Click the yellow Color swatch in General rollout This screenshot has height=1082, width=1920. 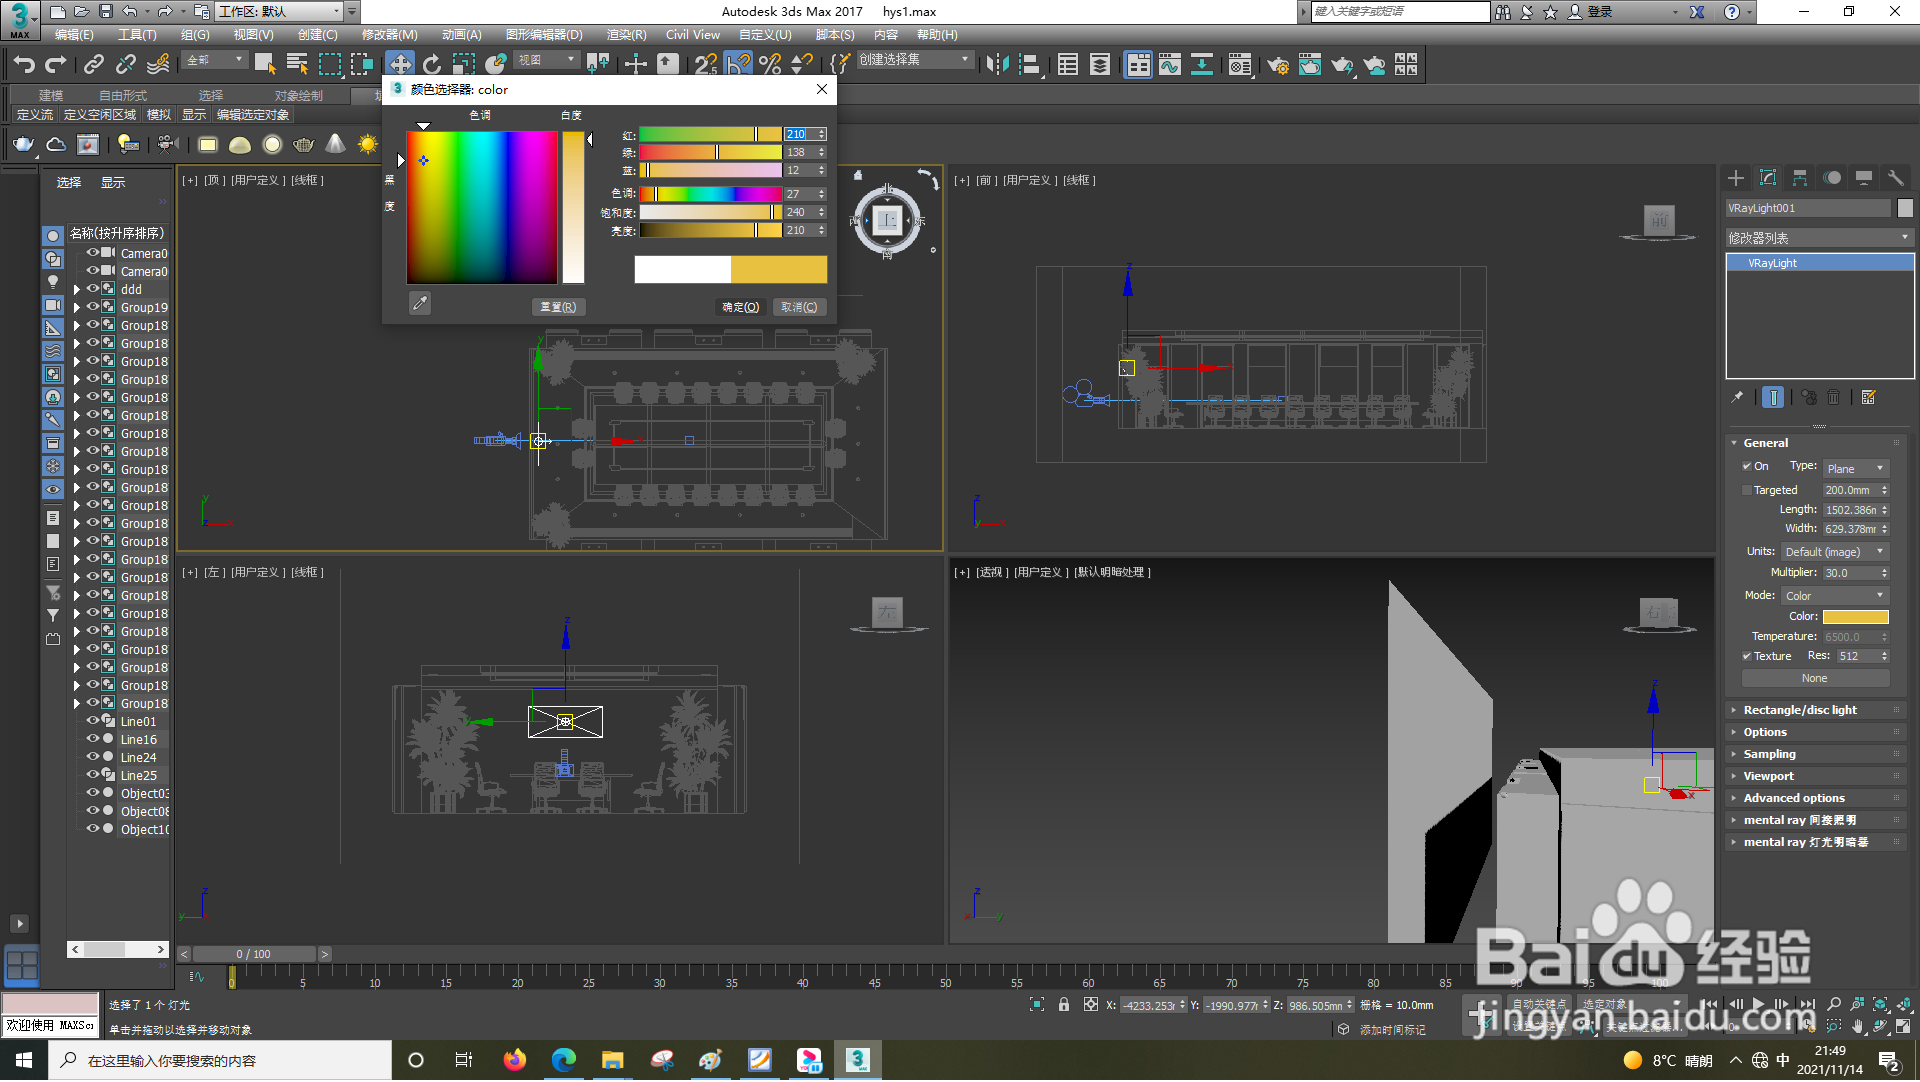click(1855, 618)
